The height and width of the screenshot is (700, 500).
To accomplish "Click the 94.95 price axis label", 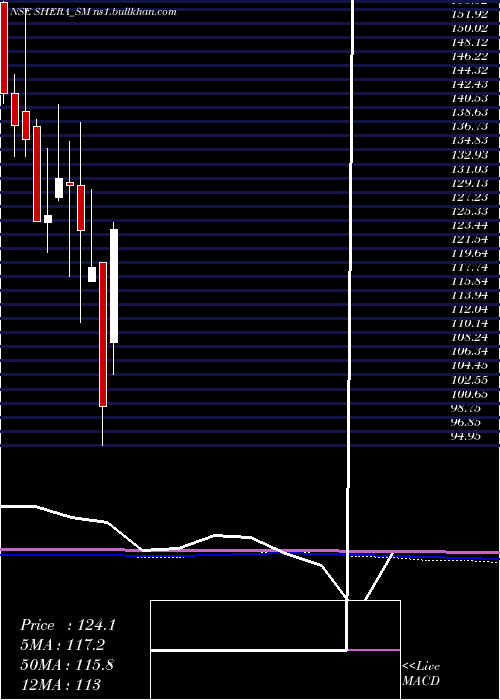I will coord(466,436).
